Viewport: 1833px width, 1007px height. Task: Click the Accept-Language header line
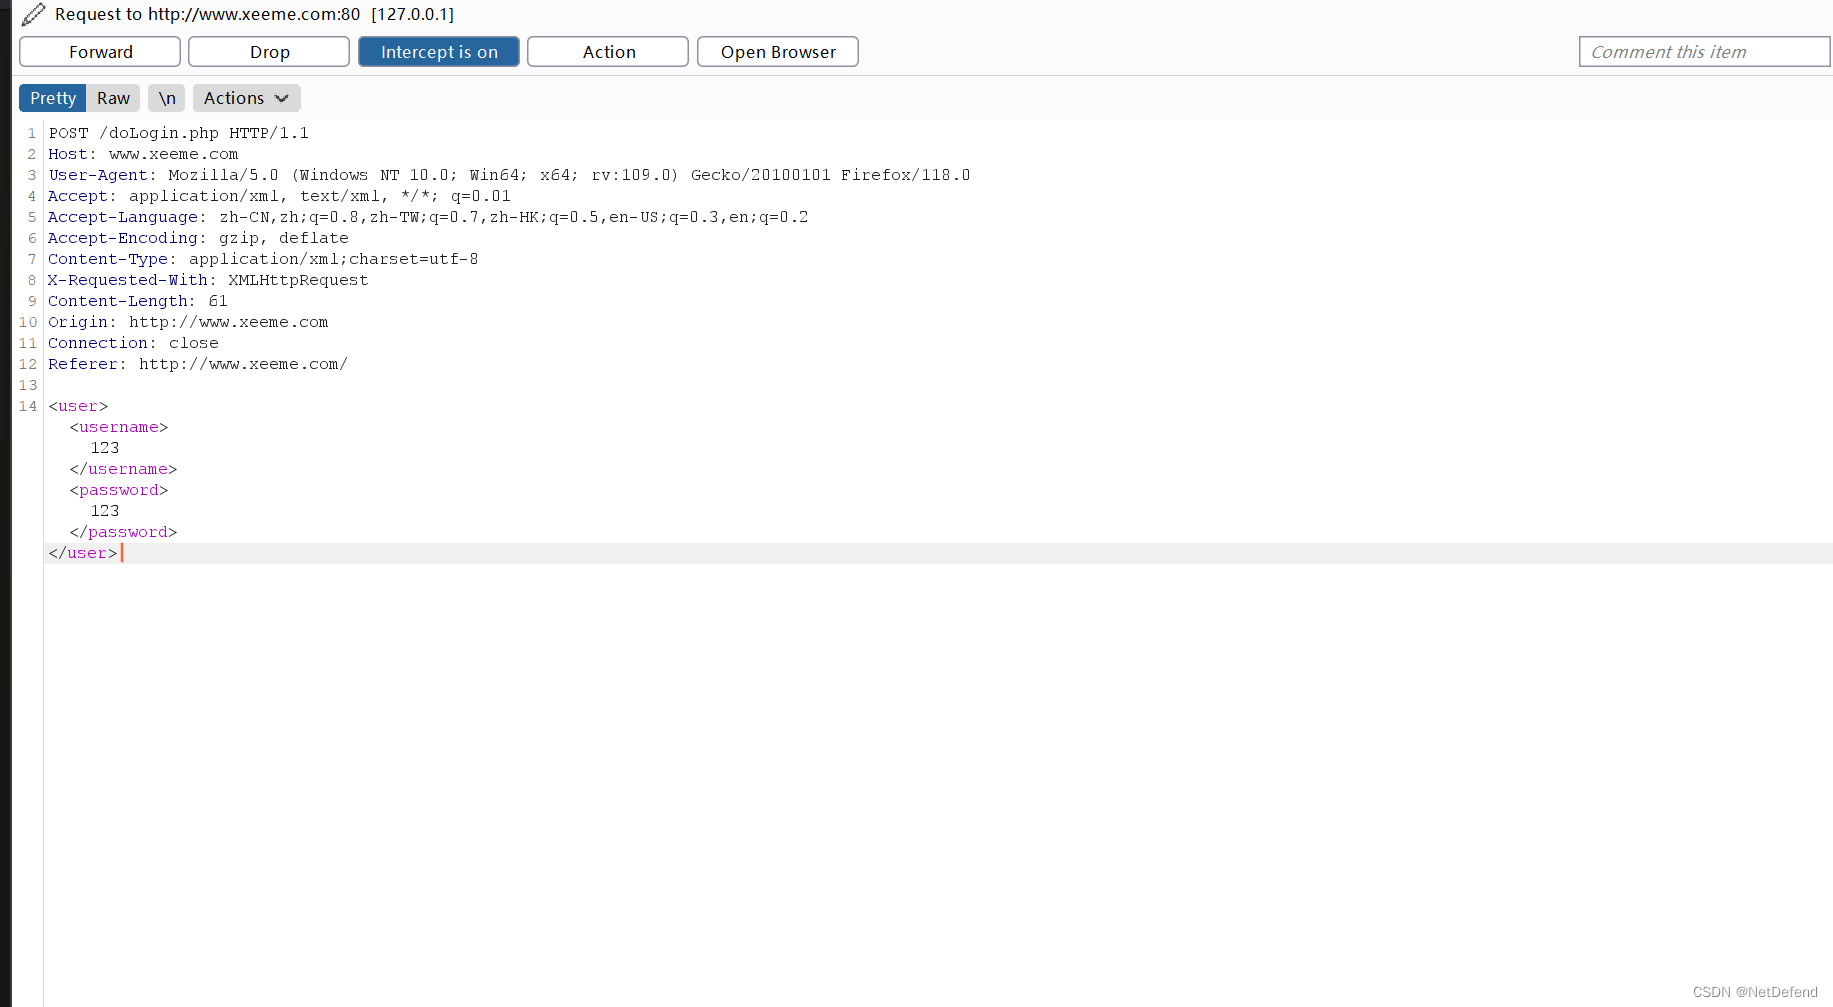point(428,217)
